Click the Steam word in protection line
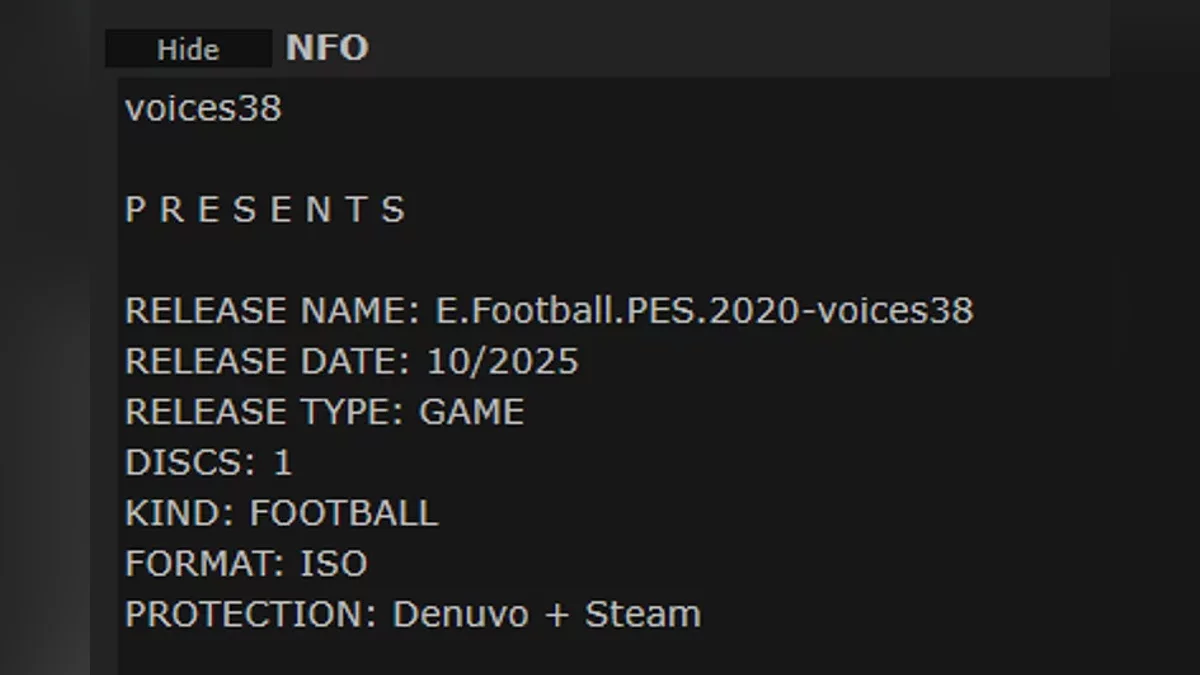1200x675 pixels. 642,614
